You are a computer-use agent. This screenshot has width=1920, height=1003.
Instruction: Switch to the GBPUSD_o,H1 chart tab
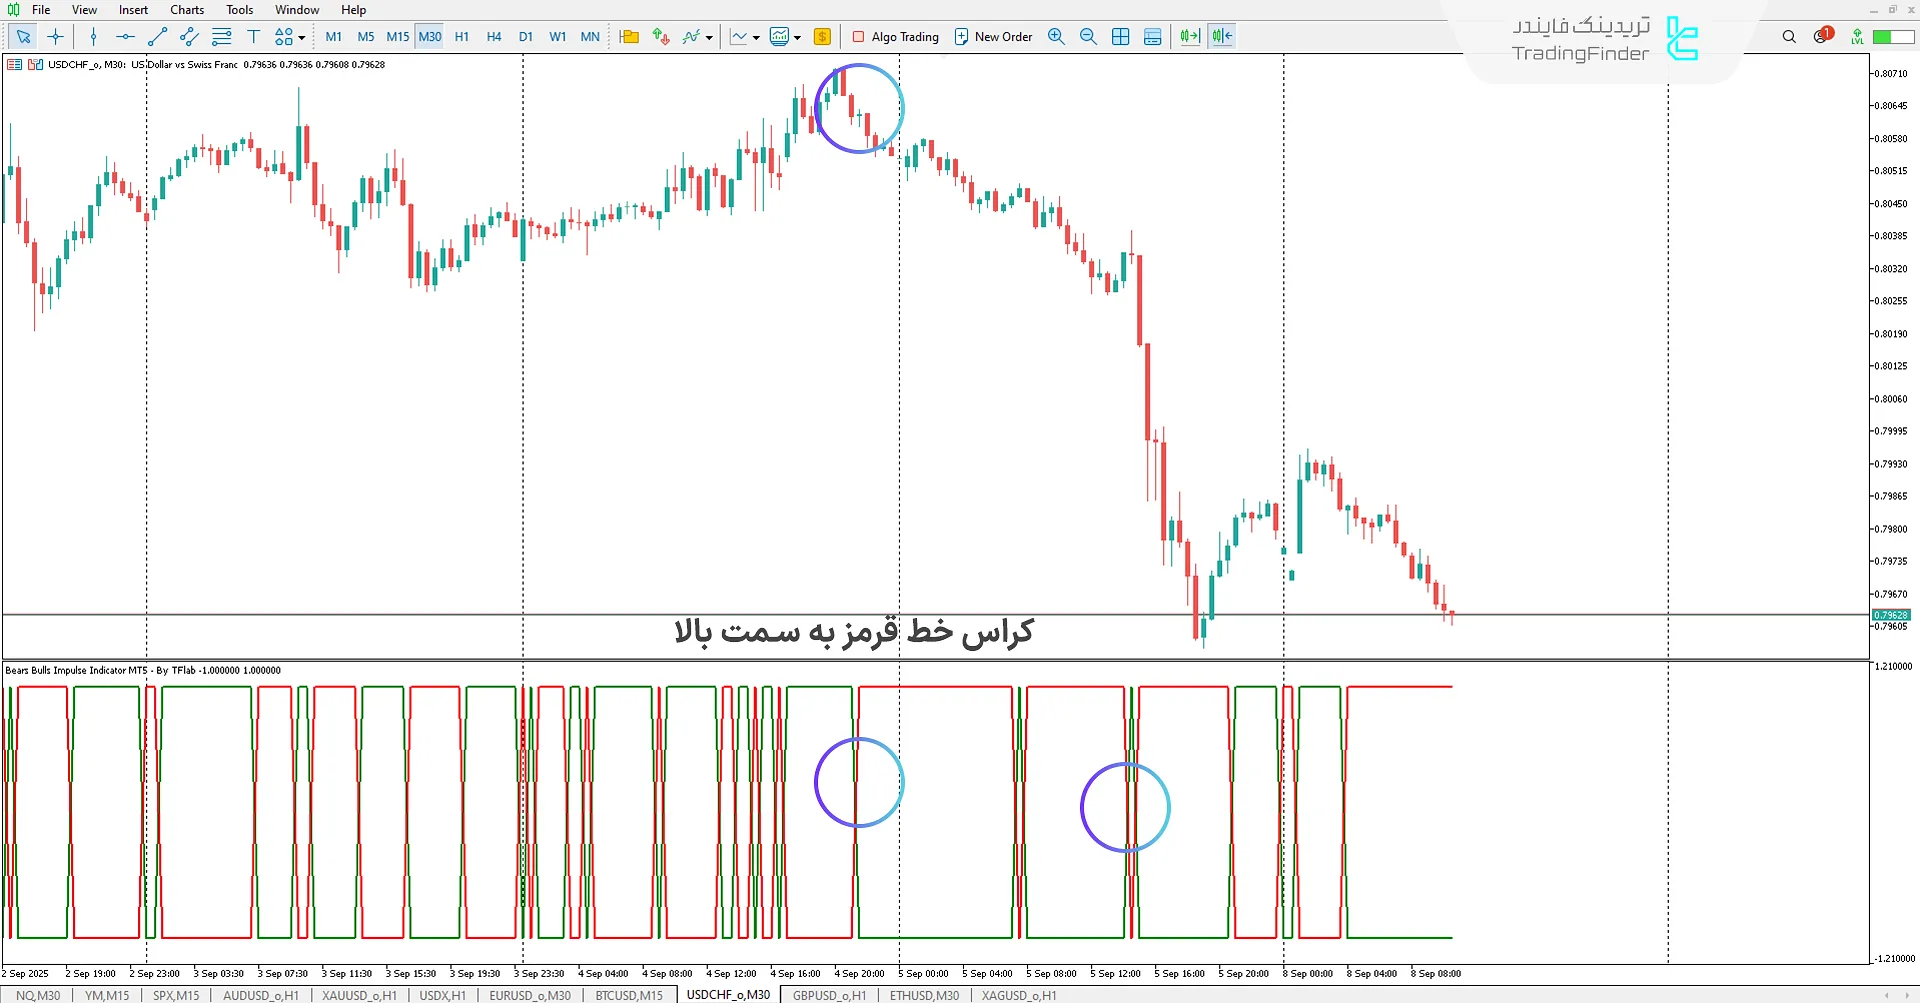pyautogui.click(x=828, y=995)
